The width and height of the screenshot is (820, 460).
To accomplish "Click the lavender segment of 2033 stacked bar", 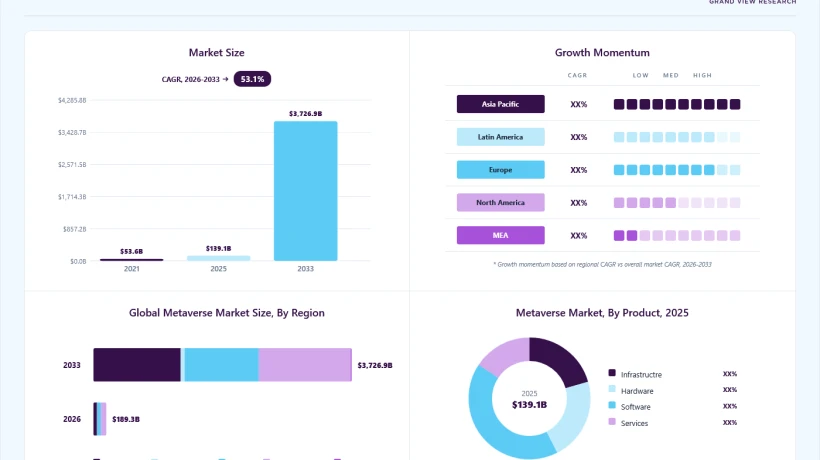I will point(305,365).
